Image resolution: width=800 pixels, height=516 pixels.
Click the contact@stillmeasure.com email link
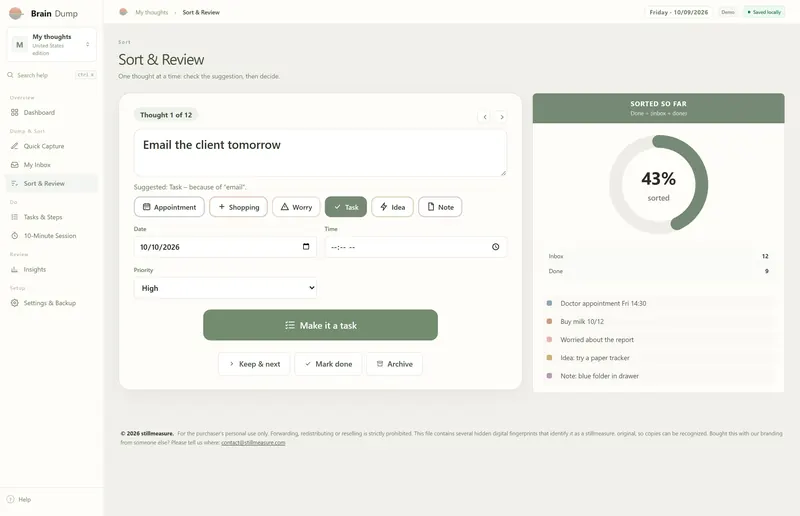[253, 443]
